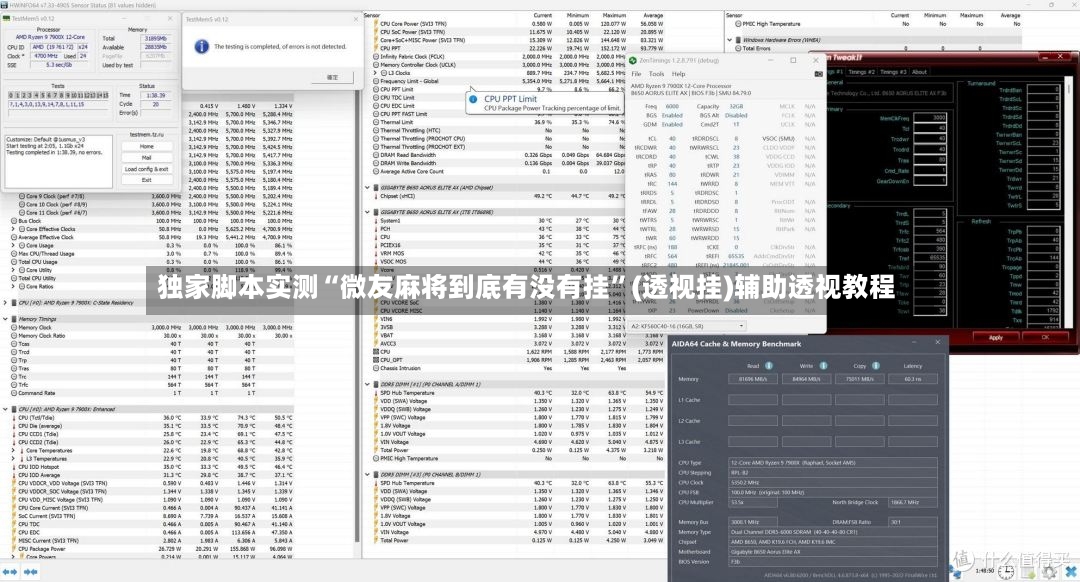This screenshot has width=1080, height=582.
Task: Click OK button in TweakIt
Action: pos(1045,337)
